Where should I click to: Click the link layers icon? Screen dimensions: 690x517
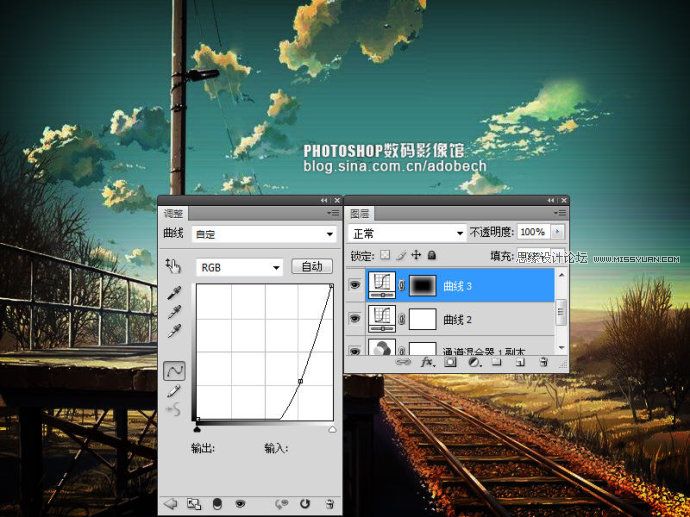tap(403, 362)
